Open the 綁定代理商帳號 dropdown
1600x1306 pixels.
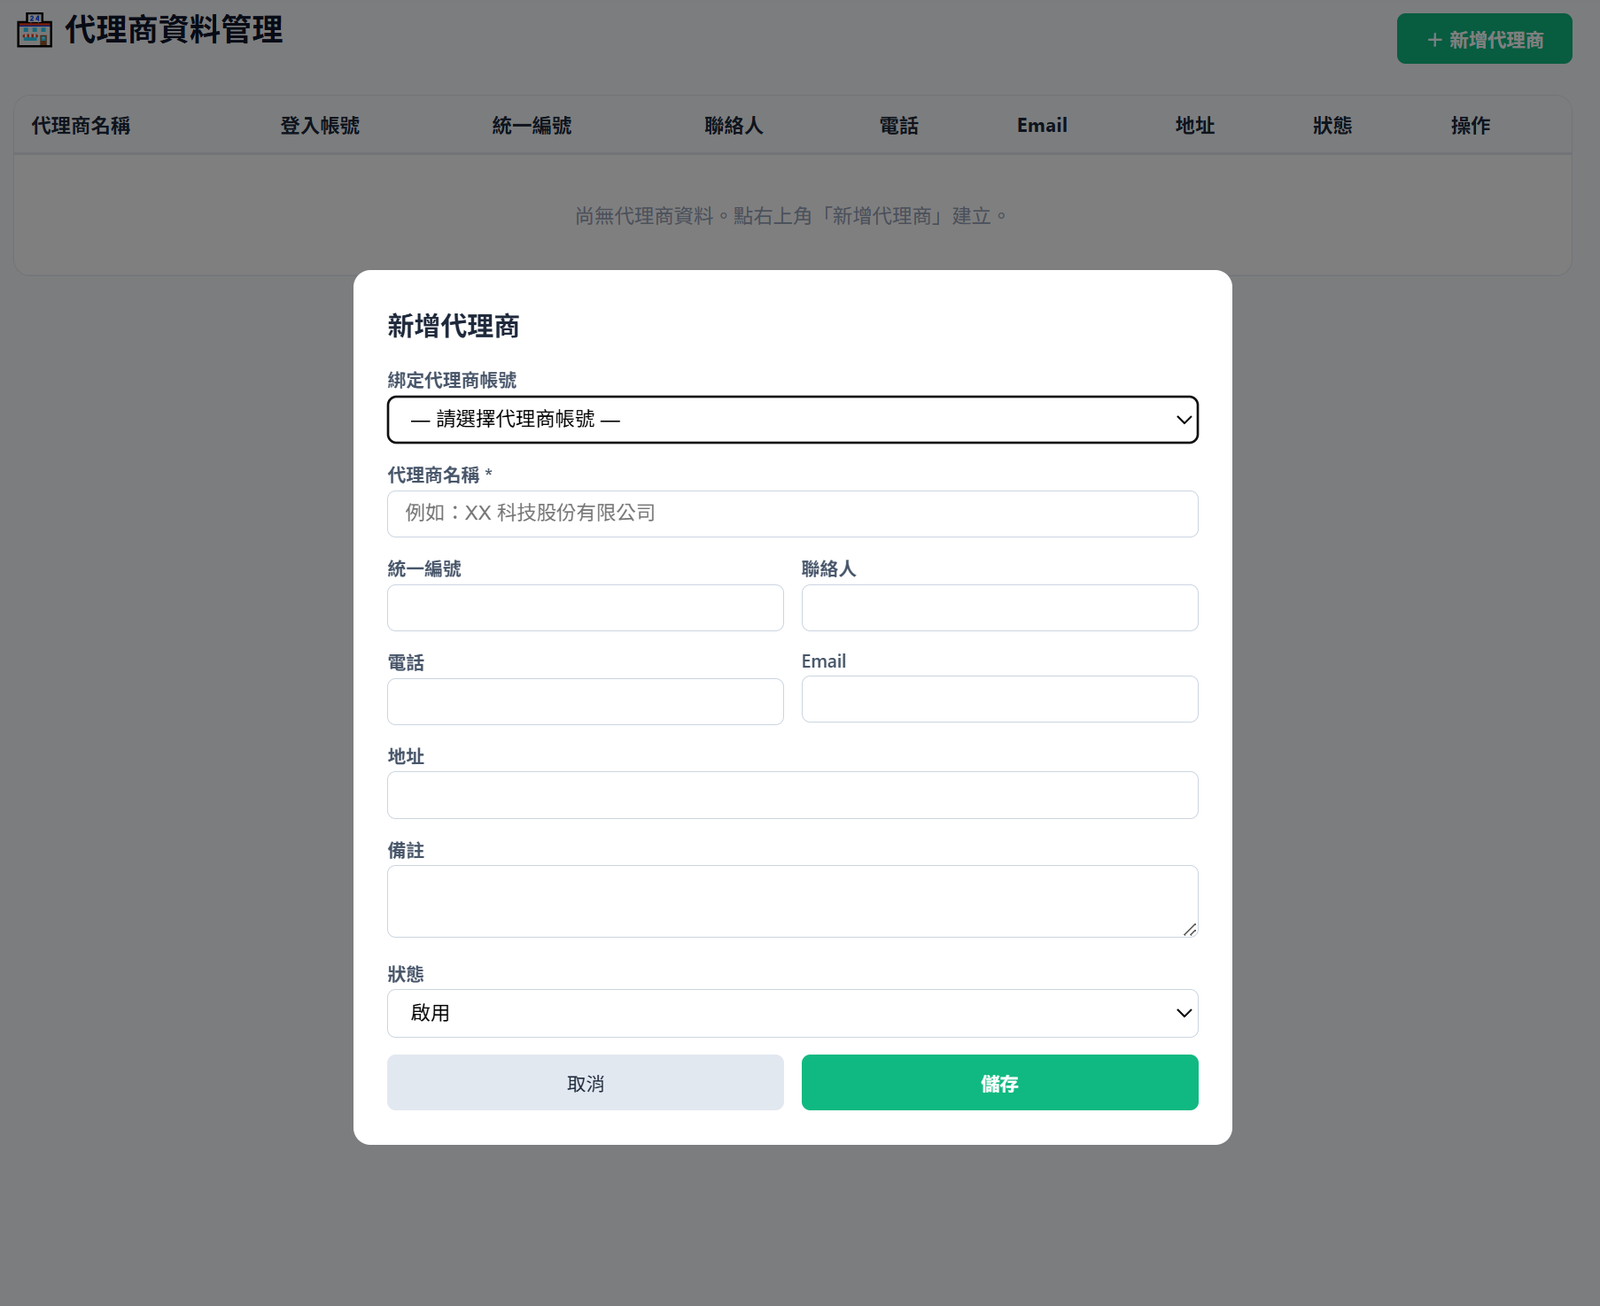coord(792,420)
